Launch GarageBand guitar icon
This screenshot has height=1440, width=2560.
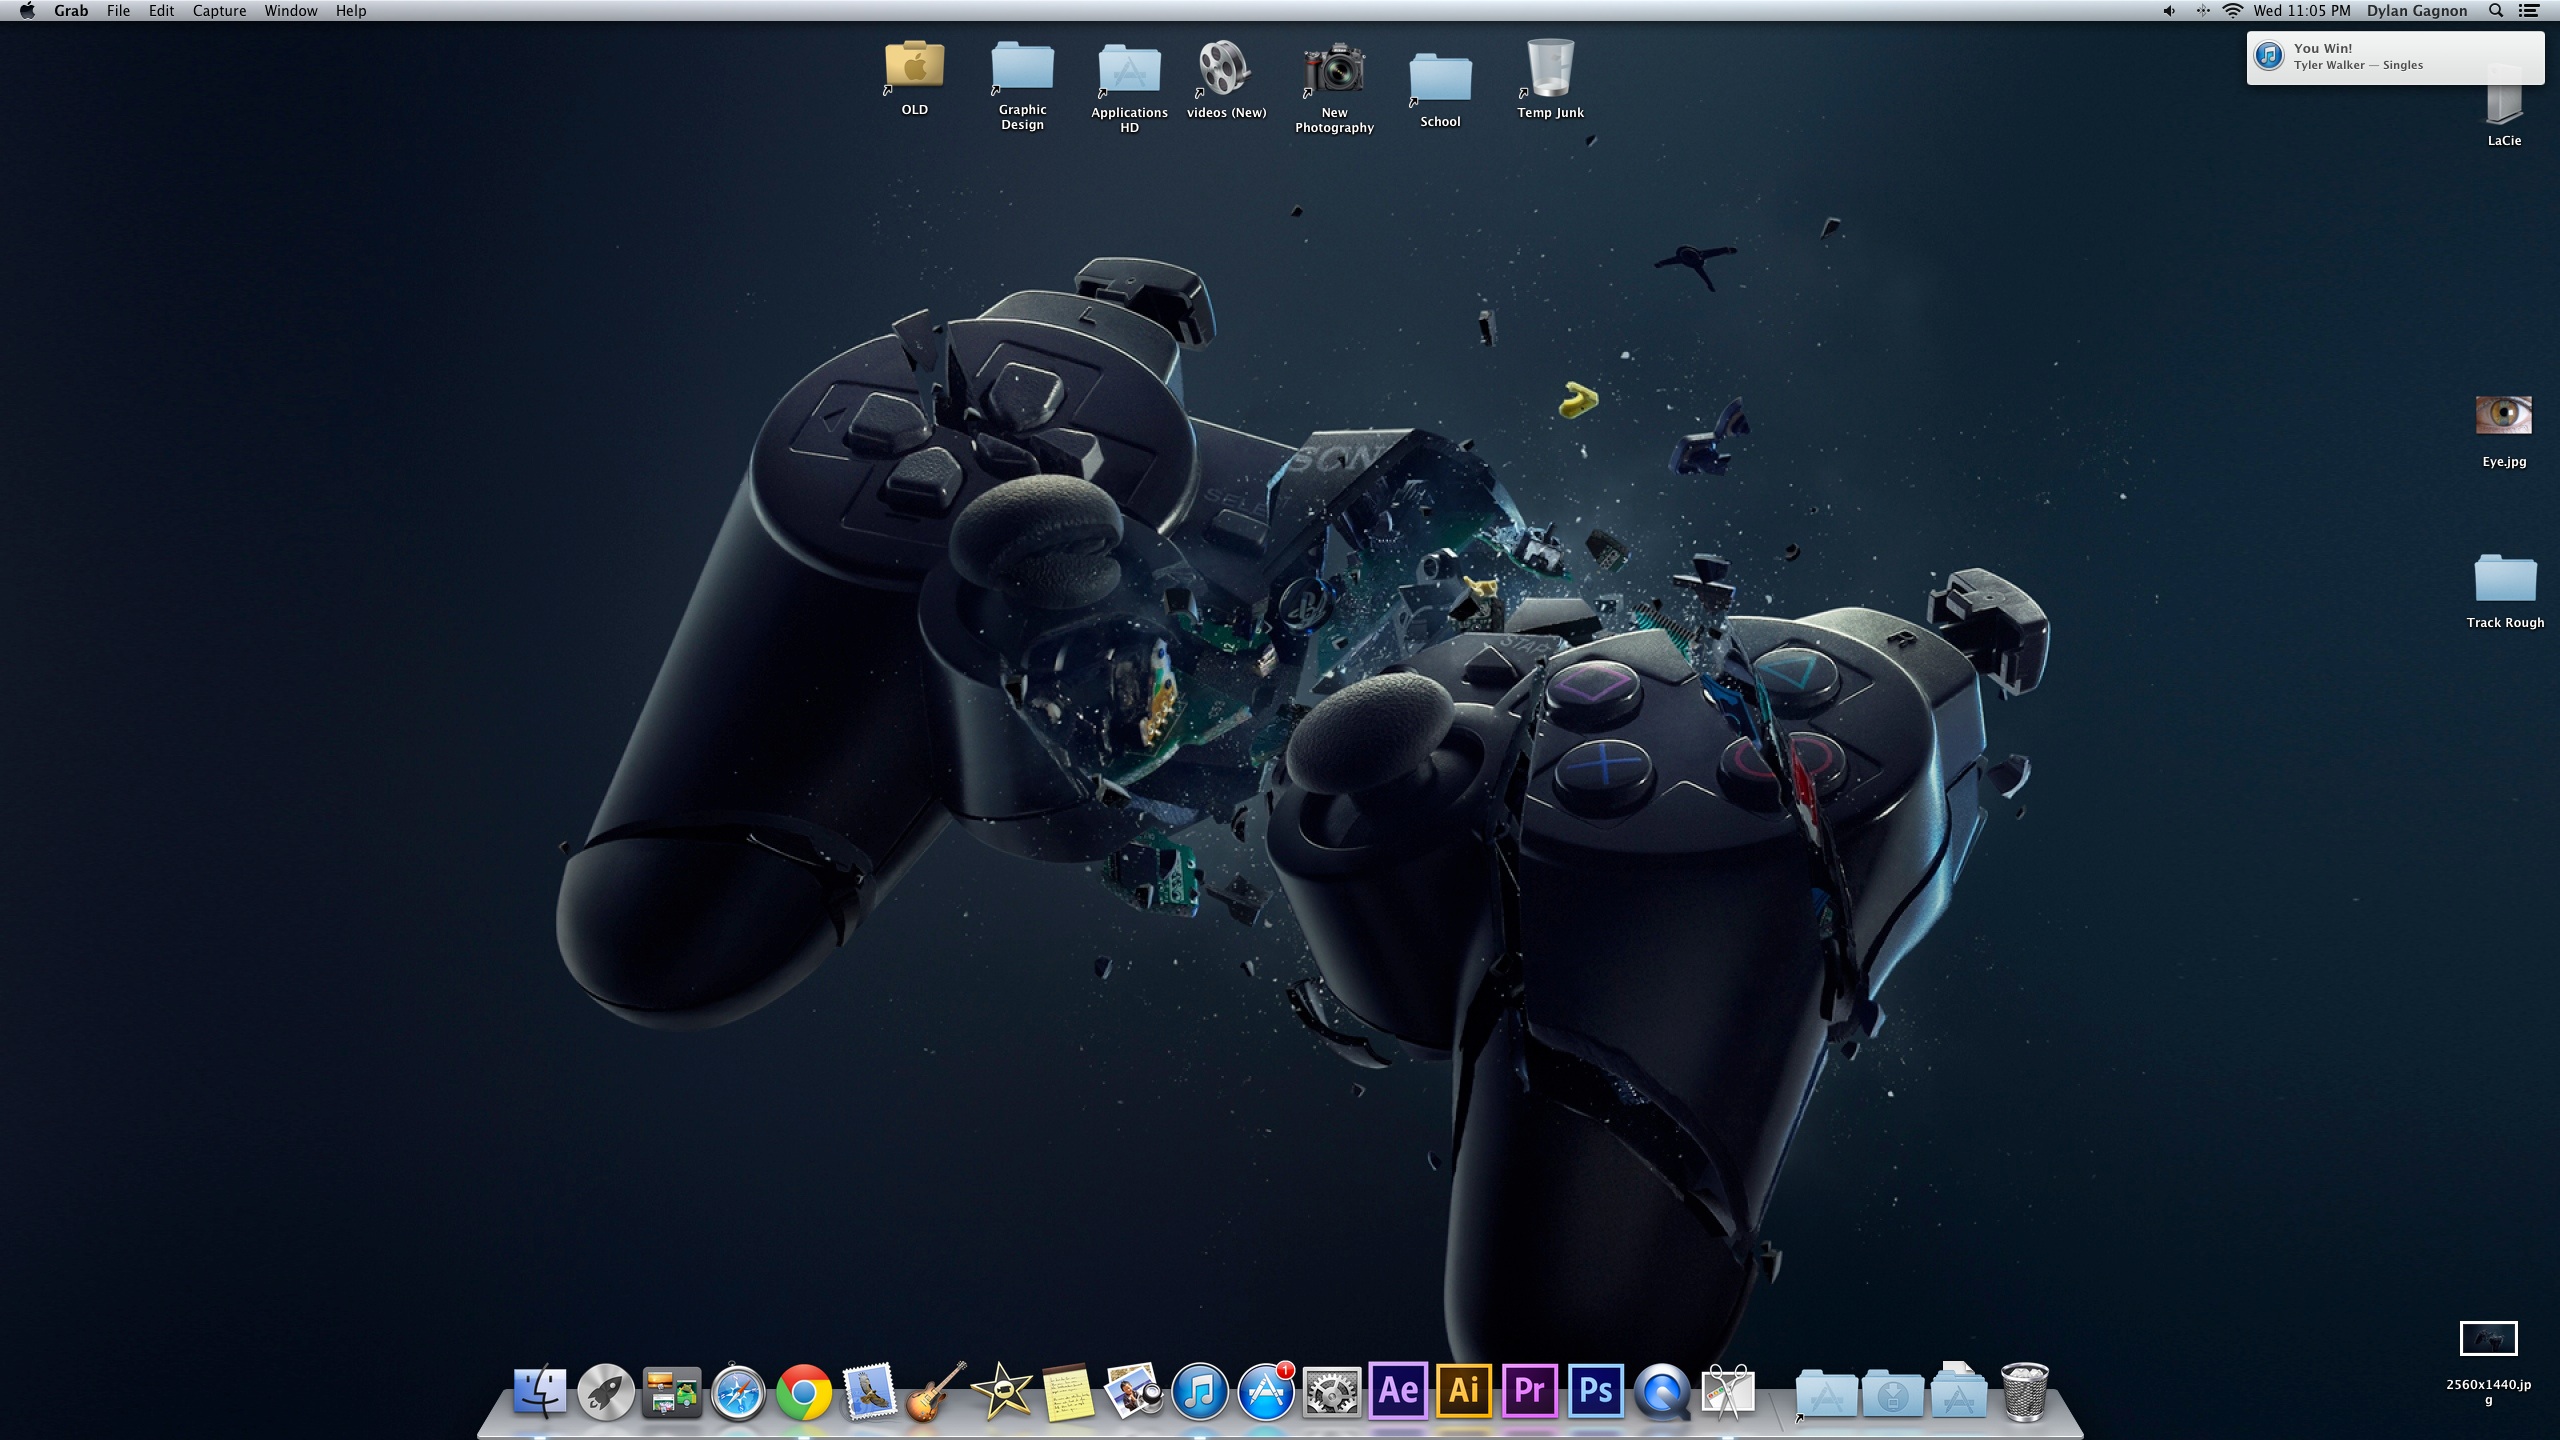tap(936, 1391)
